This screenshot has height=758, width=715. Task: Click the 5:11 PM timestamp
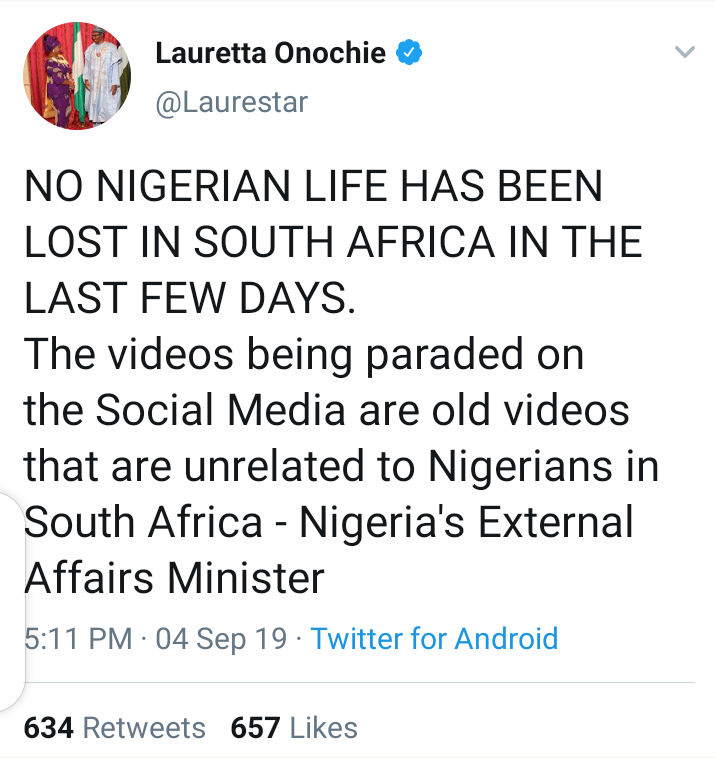78,638
